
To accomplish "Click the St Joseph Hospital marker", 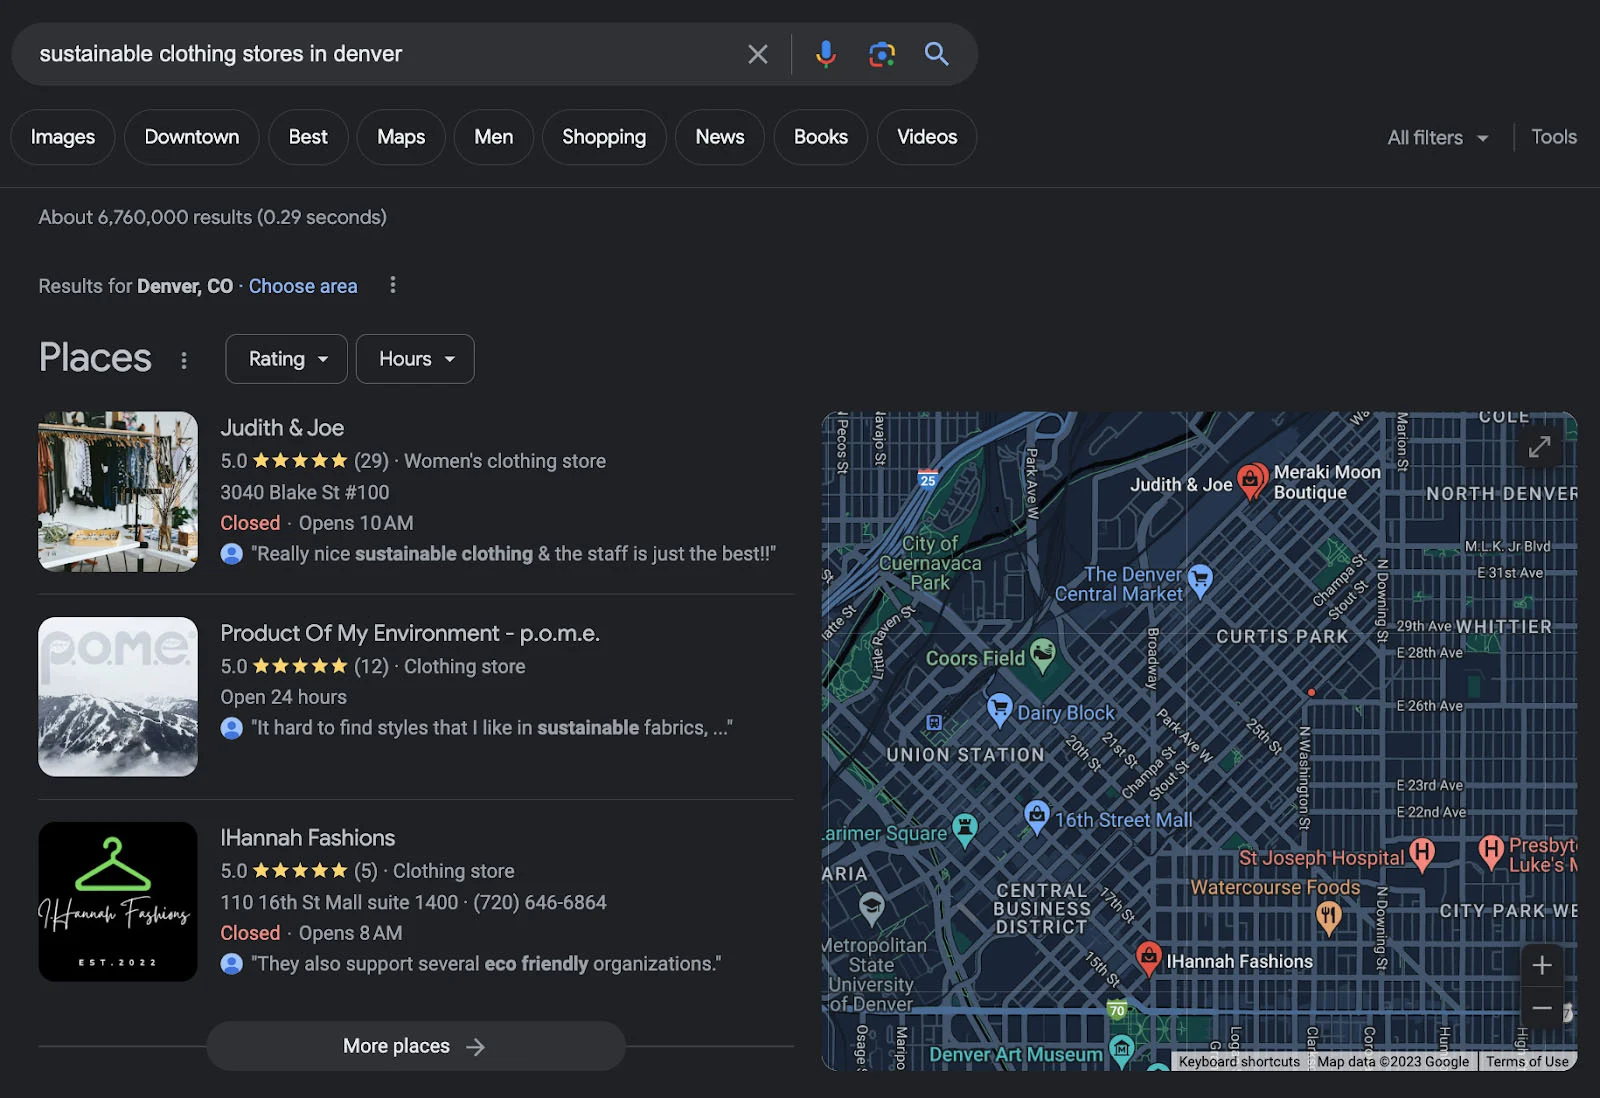I will (x=1422, y=853).
